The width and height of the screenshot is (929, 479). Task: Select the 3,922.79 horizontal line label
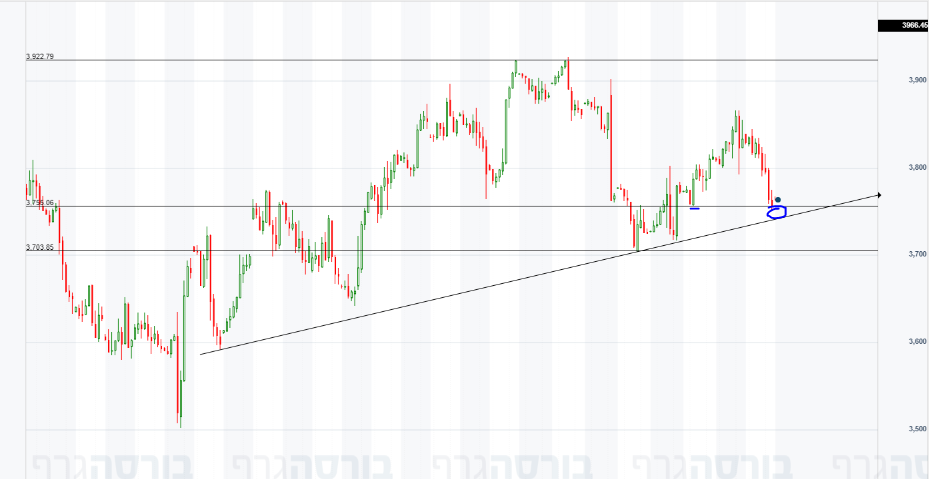pos(40,57)
